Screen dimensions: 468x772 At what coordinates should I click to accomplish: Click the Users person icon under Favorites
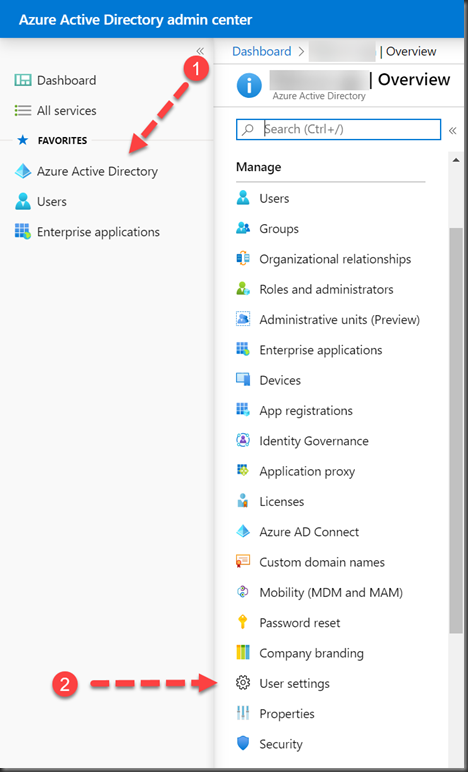click(23, 201)
